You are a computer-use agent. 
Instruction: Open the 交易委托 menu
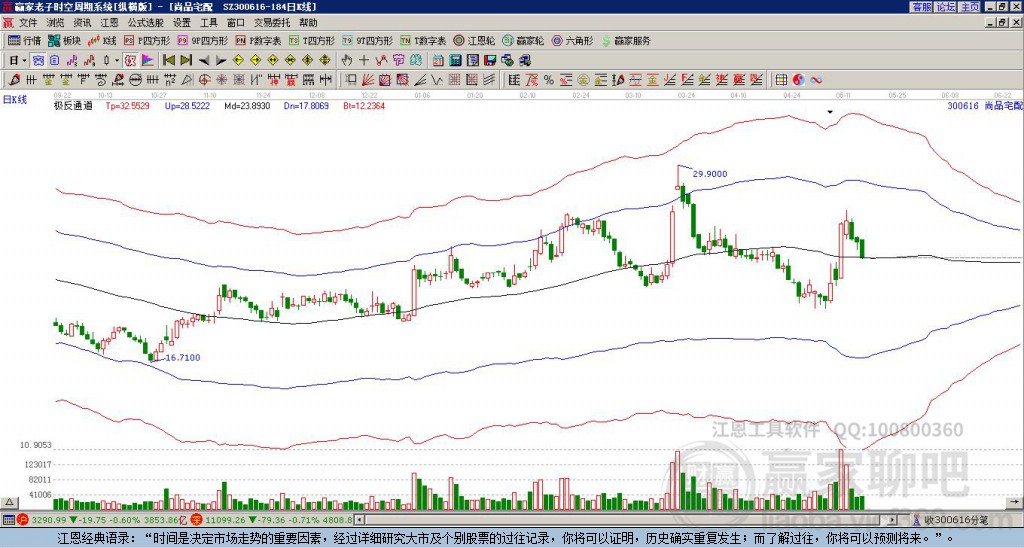[x=272, y=23]
